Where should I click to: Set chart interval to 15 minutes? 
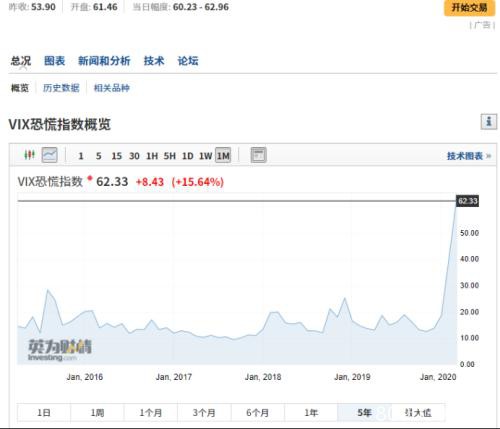click(x=117, y=156)
